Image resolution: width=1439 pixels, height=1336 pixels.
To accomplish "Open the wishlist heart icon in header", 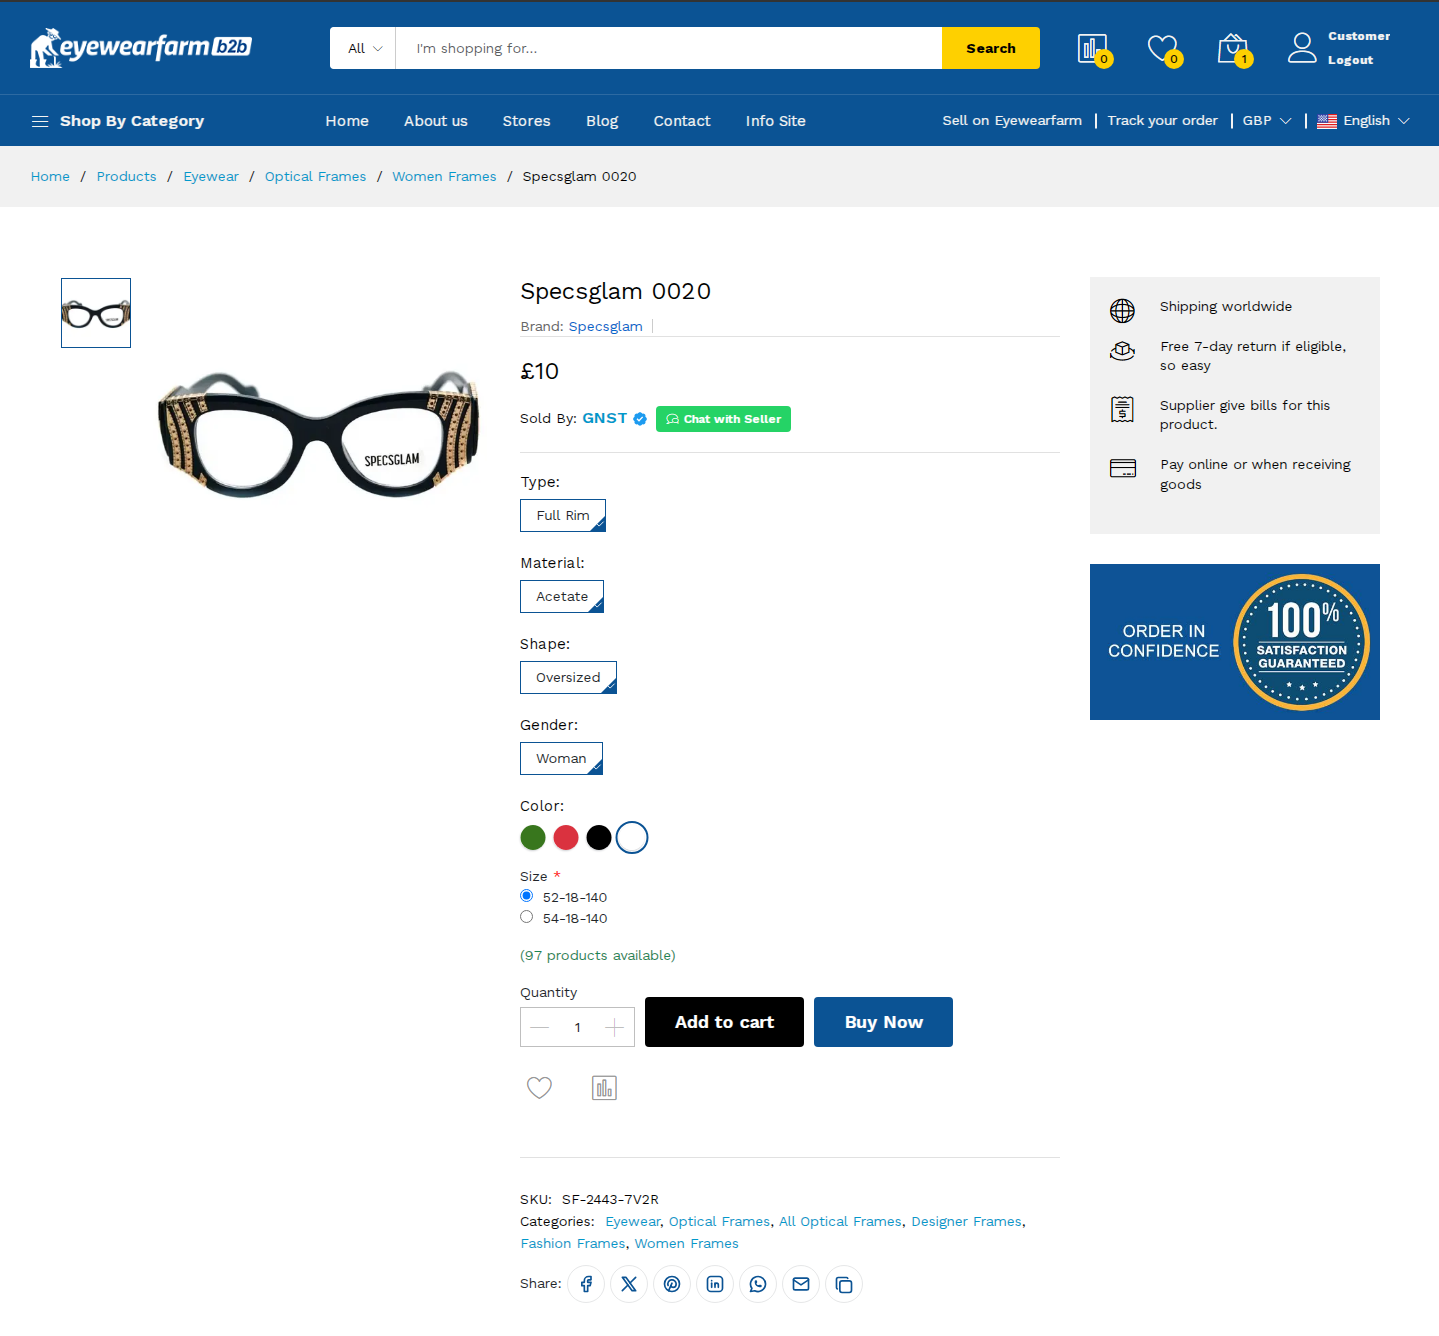I will coord(1163,48).
